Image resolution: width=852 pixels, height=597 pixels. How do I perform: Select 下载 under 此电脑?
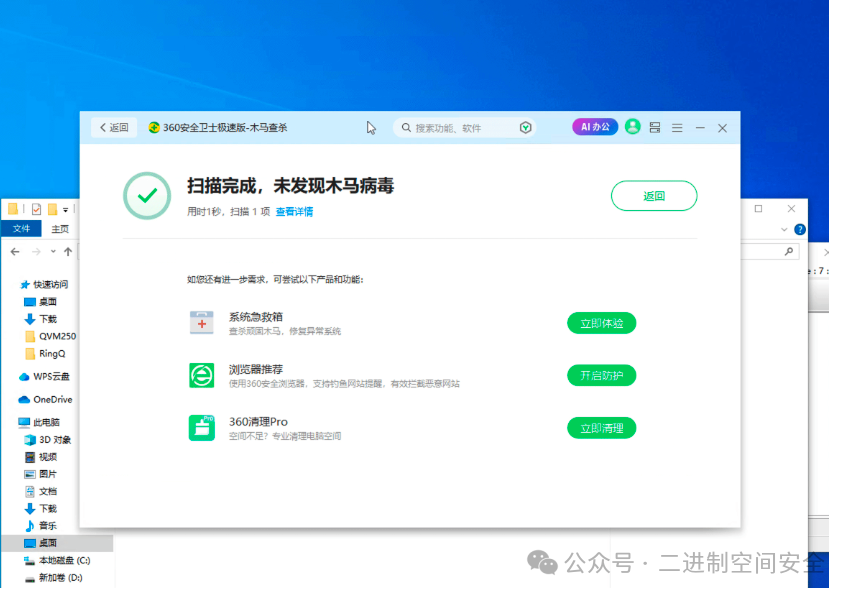[x=41, y=508]
